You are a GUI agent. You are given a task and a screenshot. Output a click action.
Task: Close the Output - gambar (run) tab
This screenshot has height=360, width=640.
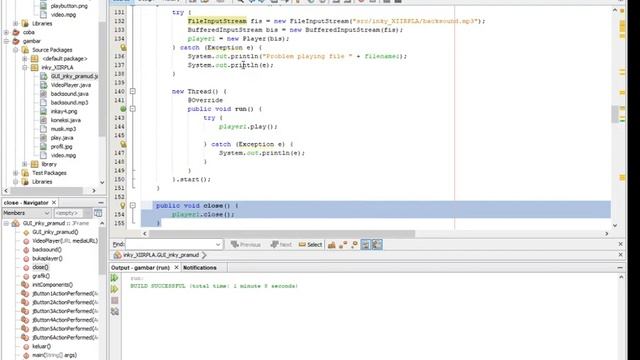176,267
